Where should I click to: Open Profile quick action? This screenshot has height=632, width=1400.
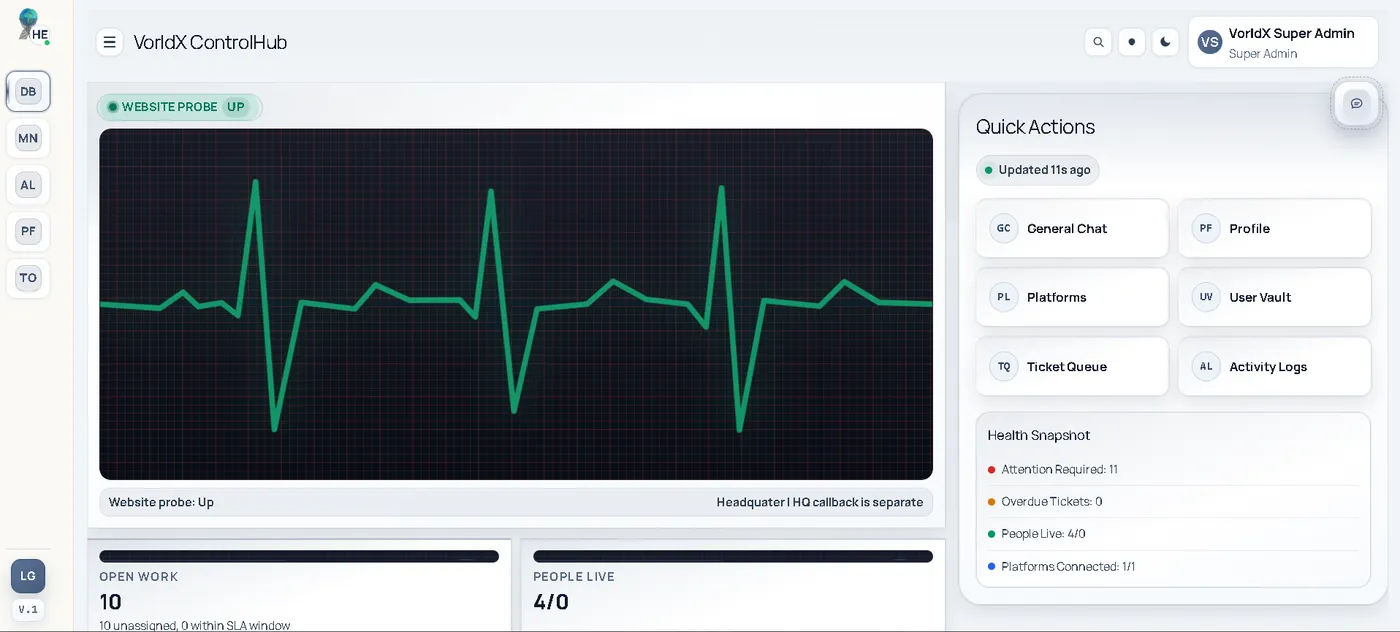[x=1274, y=229]
